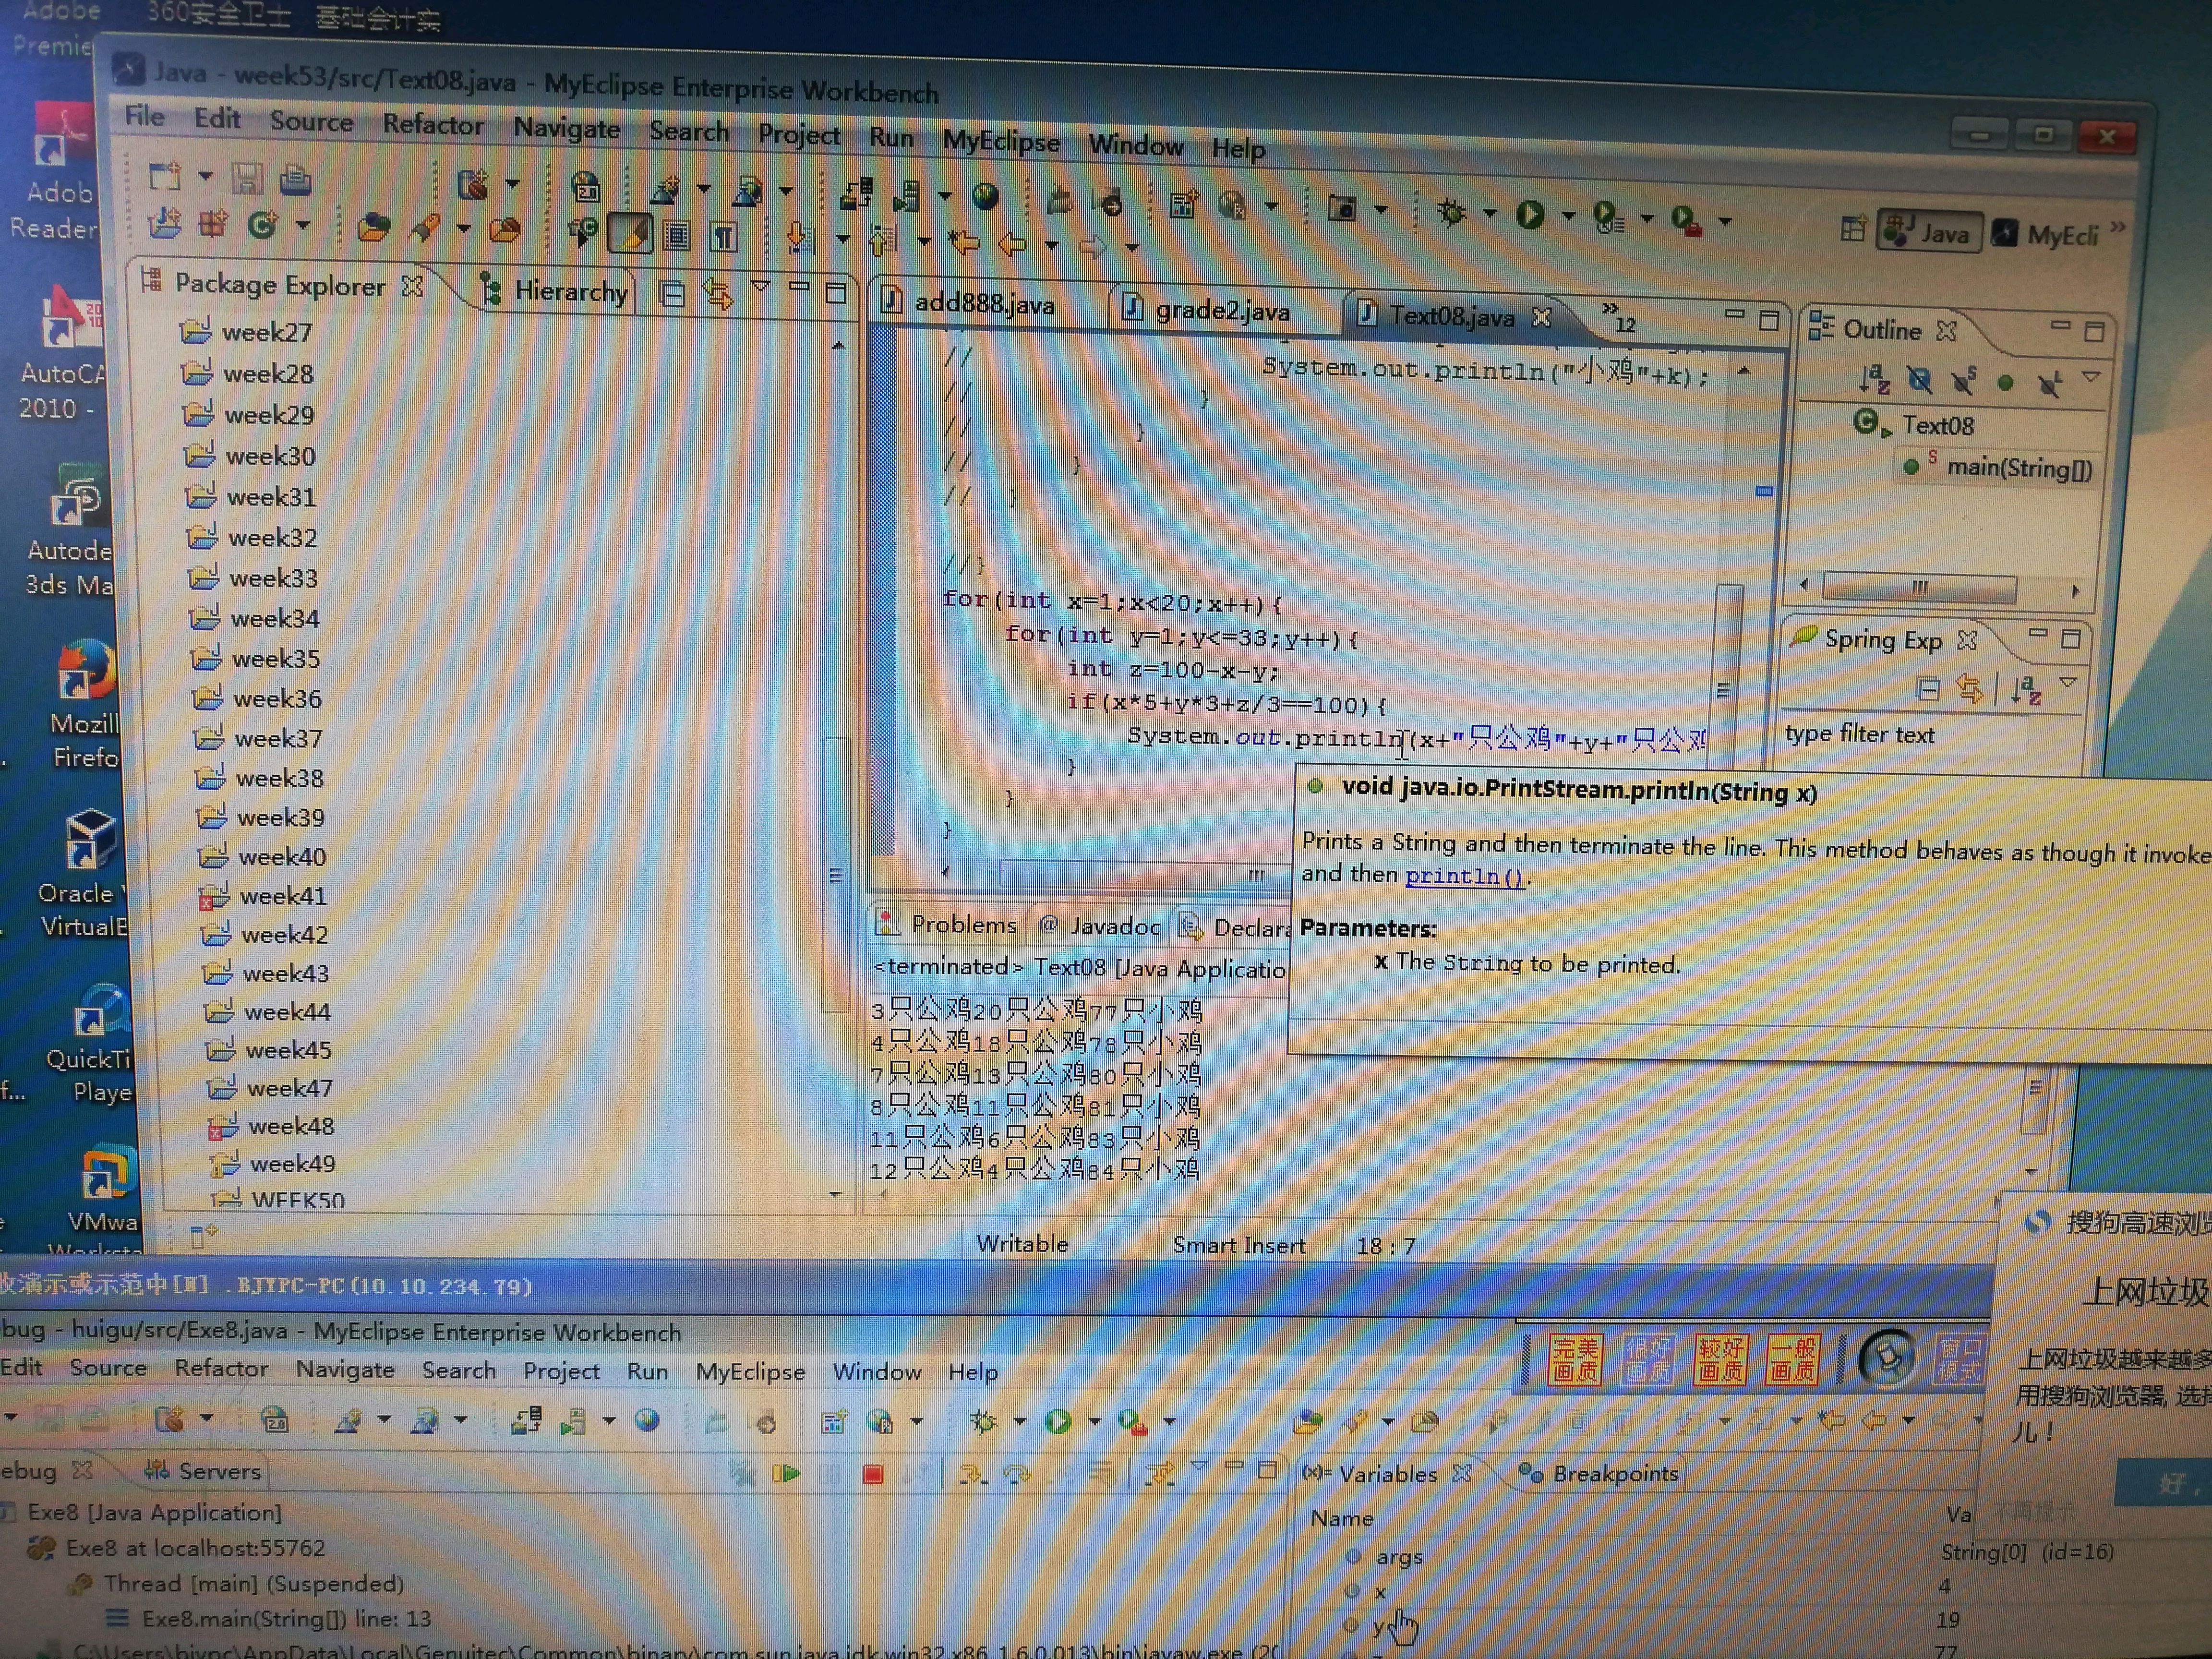Image resolution: width=2212 pixels, height=1659 pixels.
Task: Click Back navigation arrow in toolbar
Action: pyautogui.click(x=1013, y=243)
